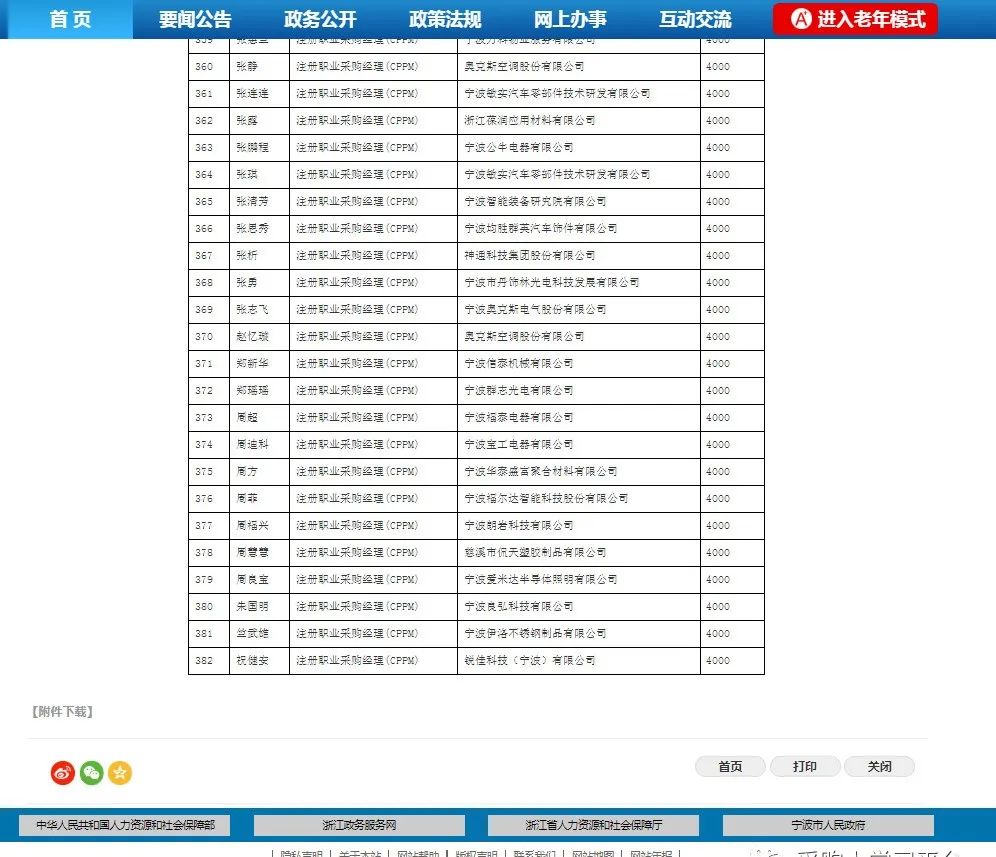Click the 打印 print button
Viewport: 996px width, 857px height.
click(x=805, y=767)
